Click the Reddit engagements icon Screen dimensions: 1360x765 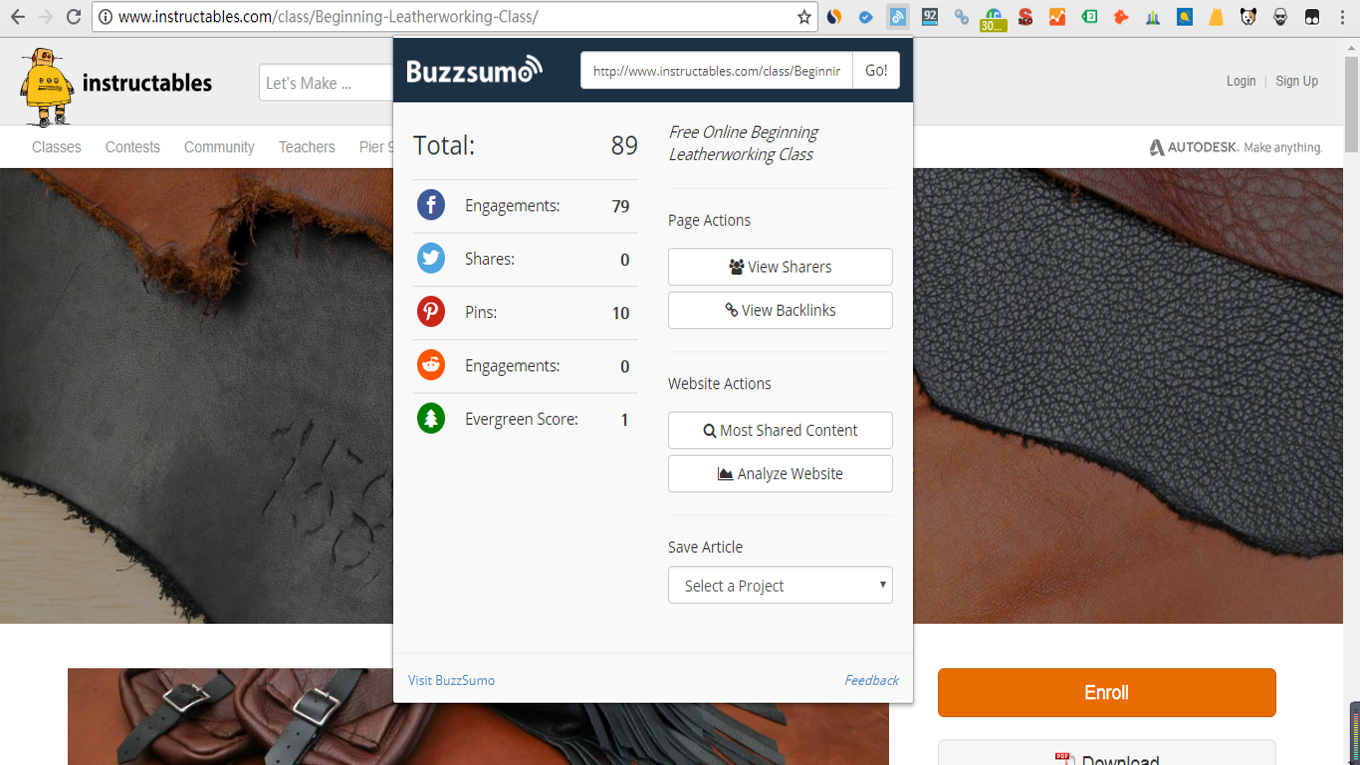point(431,366)
